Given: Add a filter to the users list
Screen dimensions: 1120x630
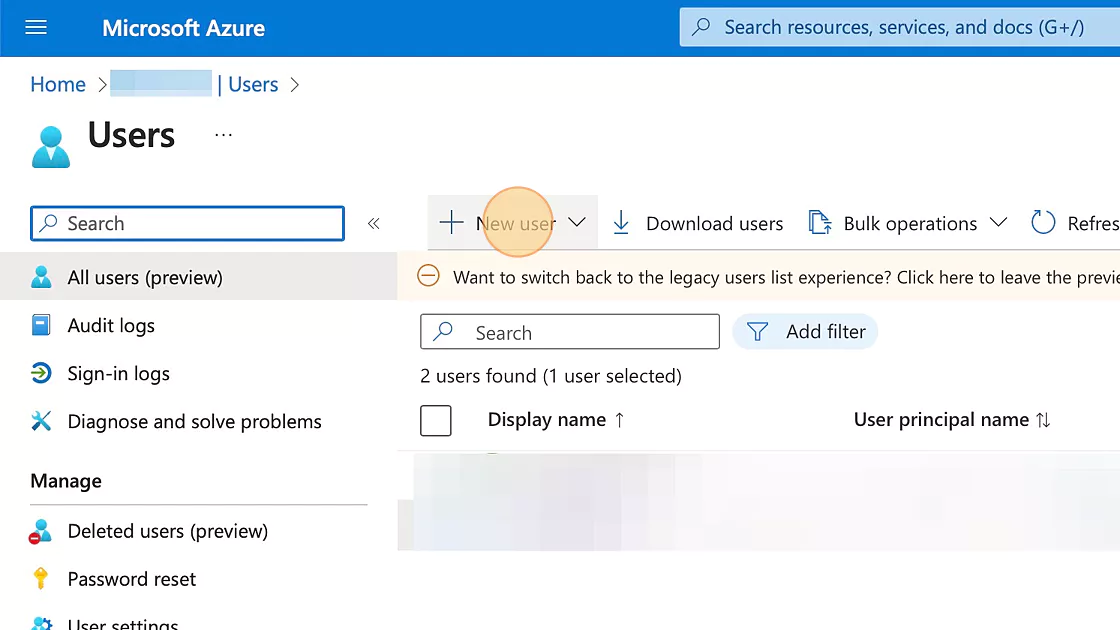Looking at the screenshot, I should pos(805,331).
